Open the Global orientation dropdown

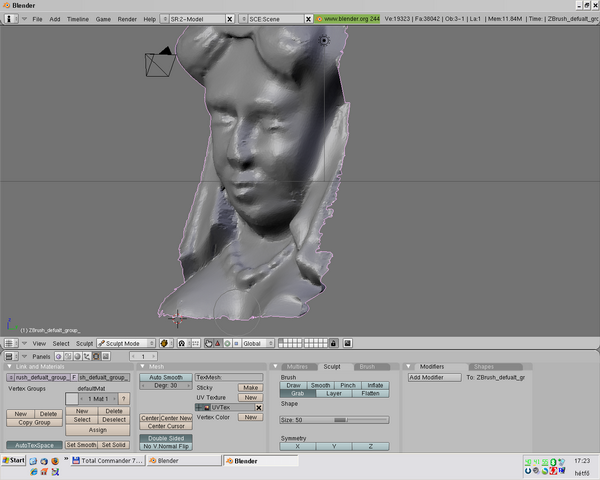pos(256,343)
